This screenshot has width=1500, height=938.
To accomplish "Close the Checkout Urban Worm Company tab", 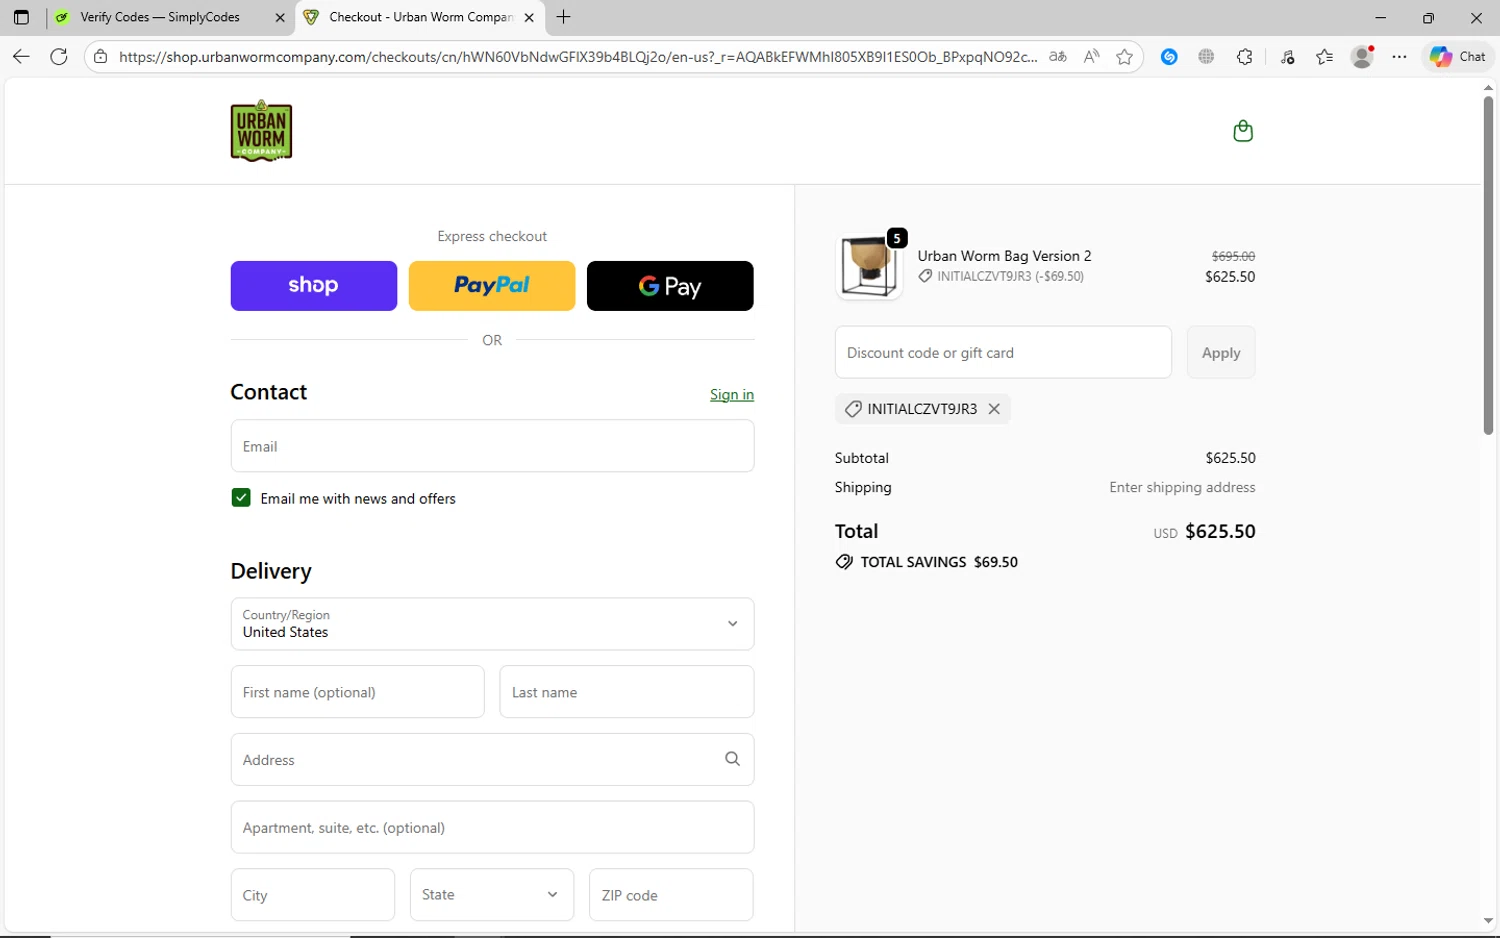I will point(529,17).
